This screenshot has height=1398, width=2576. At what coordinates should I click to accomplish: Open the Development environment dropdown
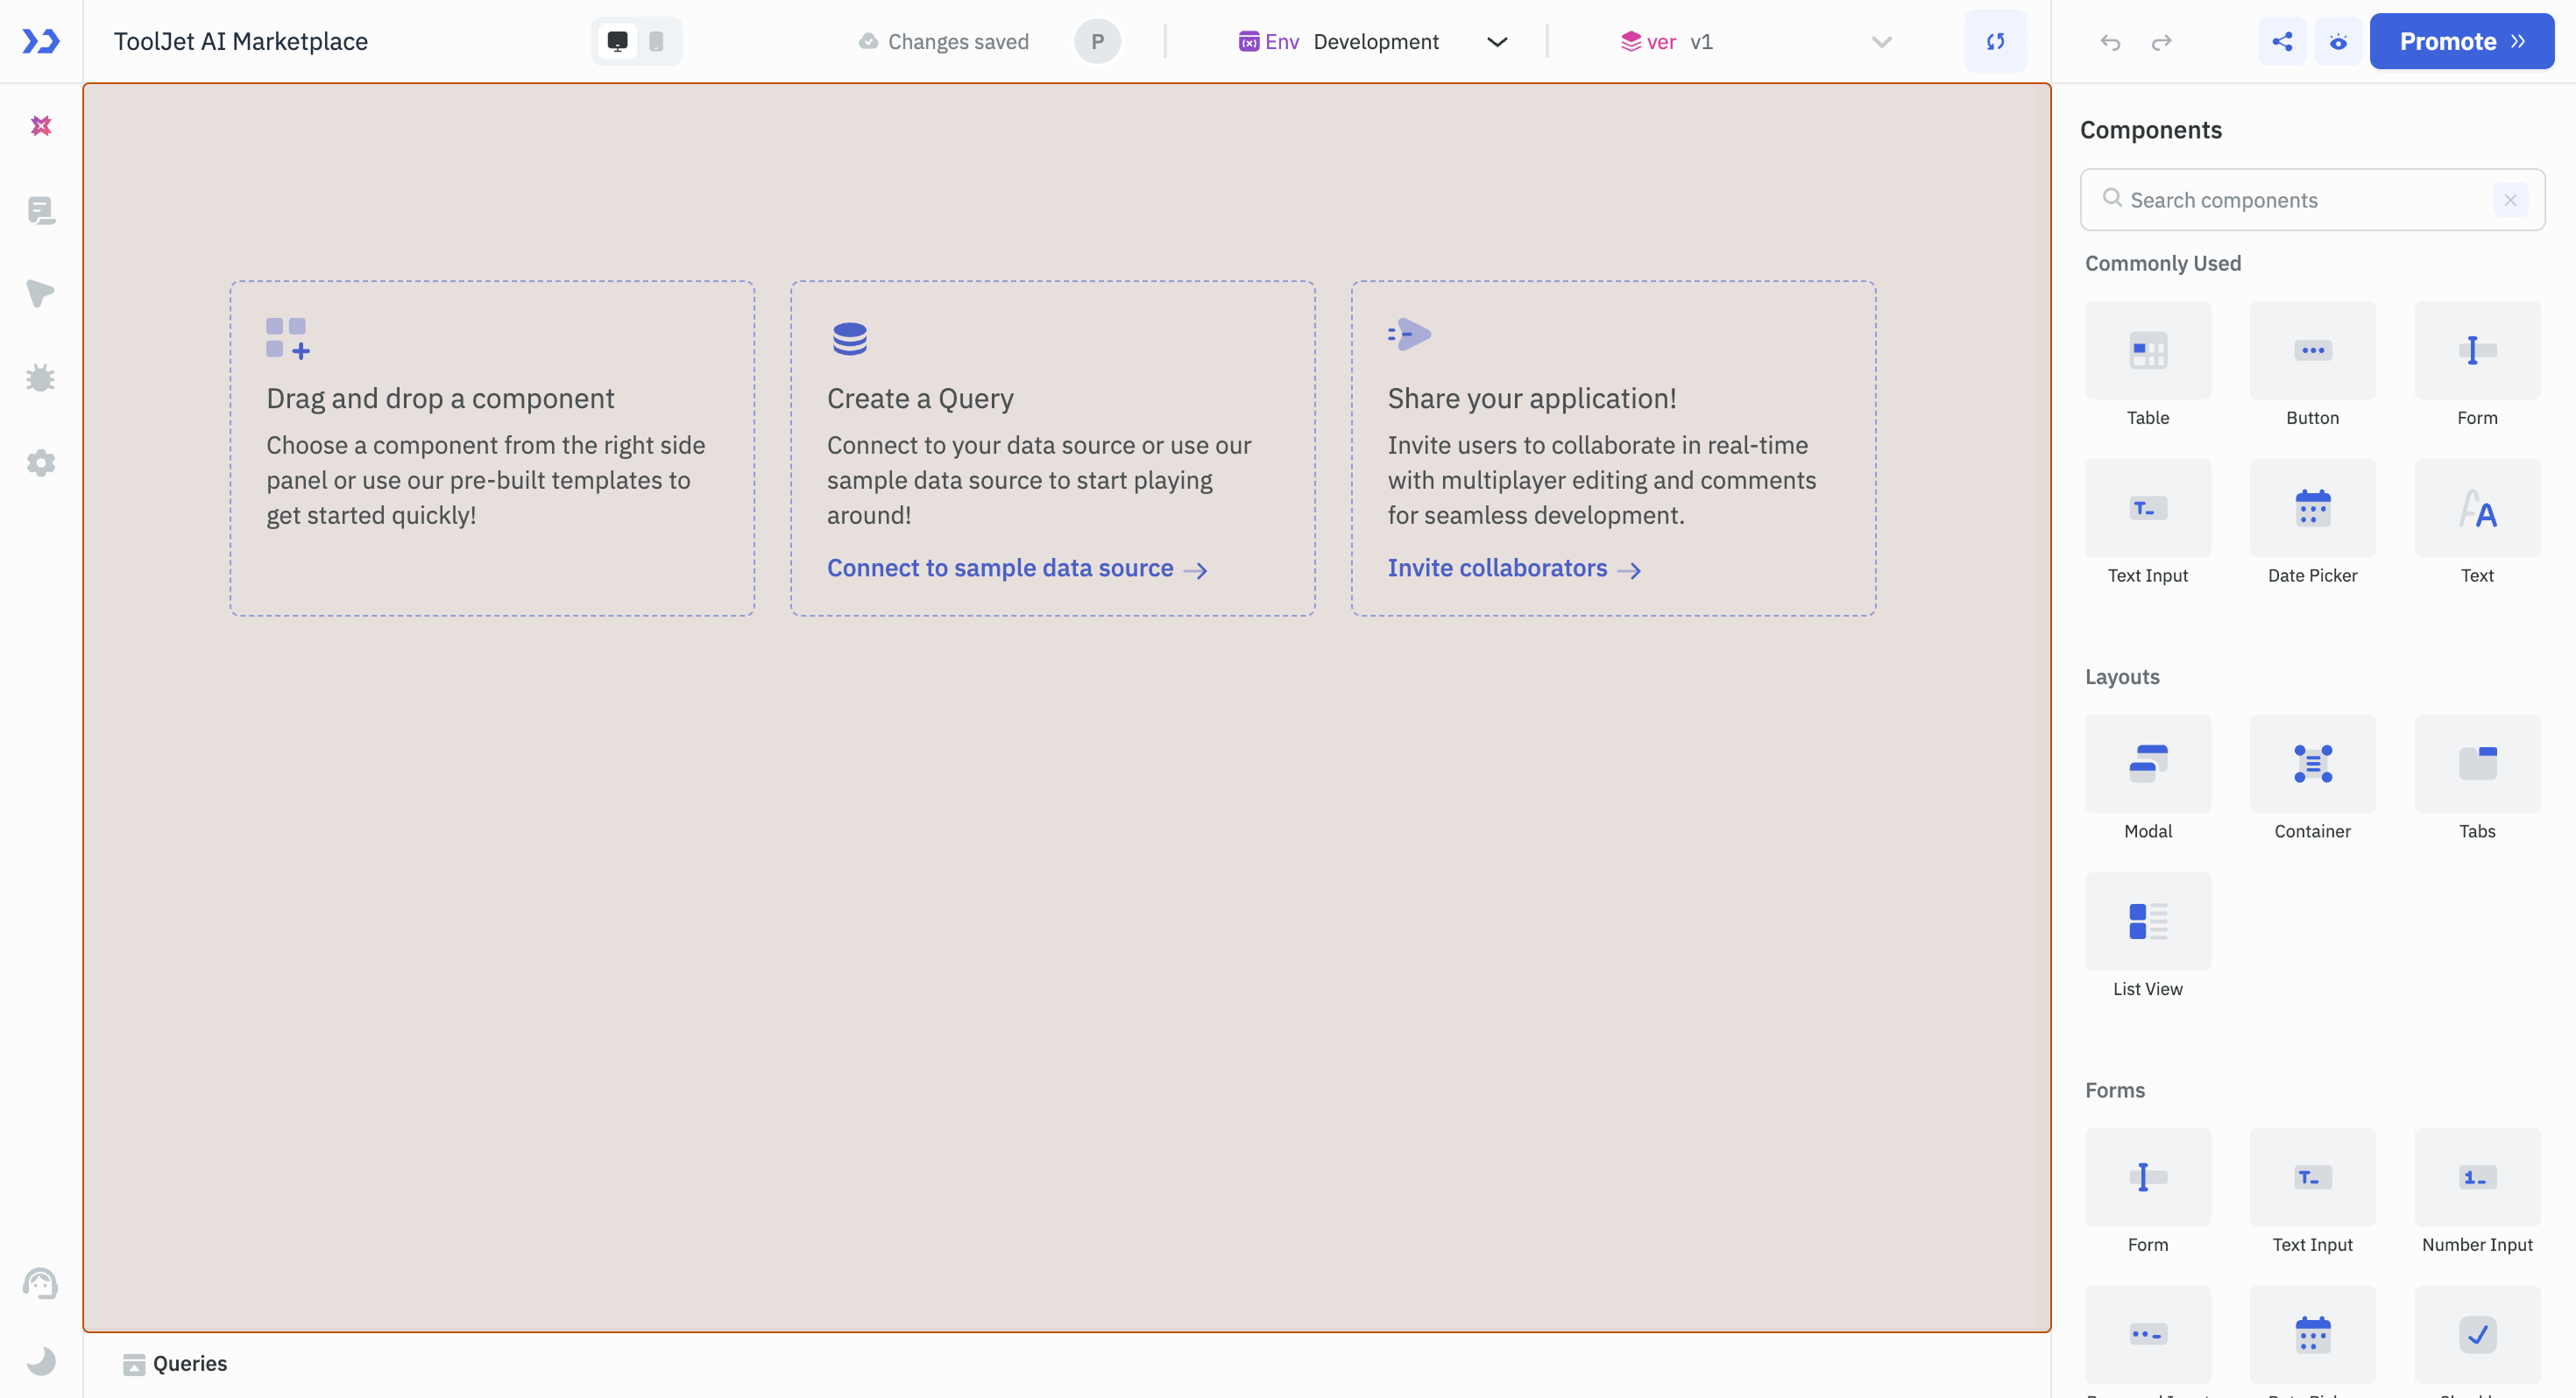pos(1497,42)
